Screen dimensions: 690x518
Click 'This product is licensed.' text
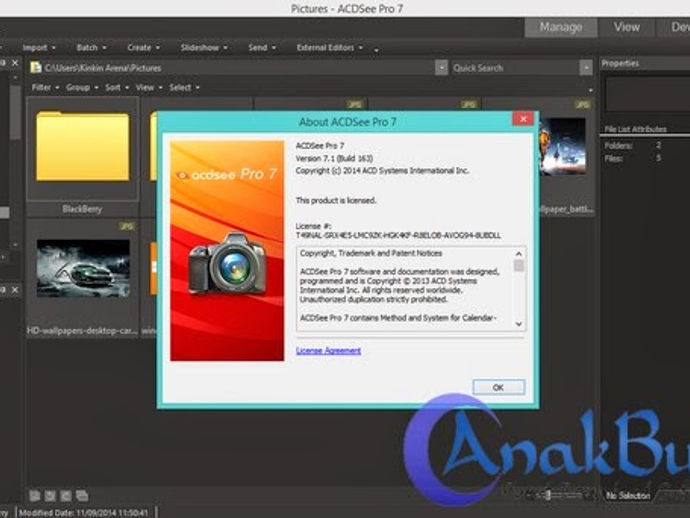[336, 200]
